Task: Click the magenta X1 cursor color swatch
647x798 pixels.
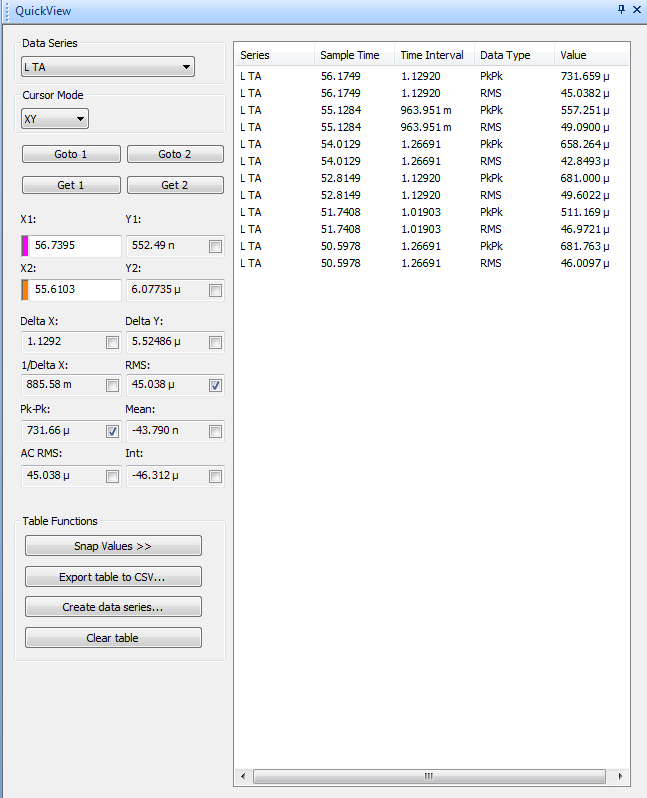Action: [x=25, y=246]
